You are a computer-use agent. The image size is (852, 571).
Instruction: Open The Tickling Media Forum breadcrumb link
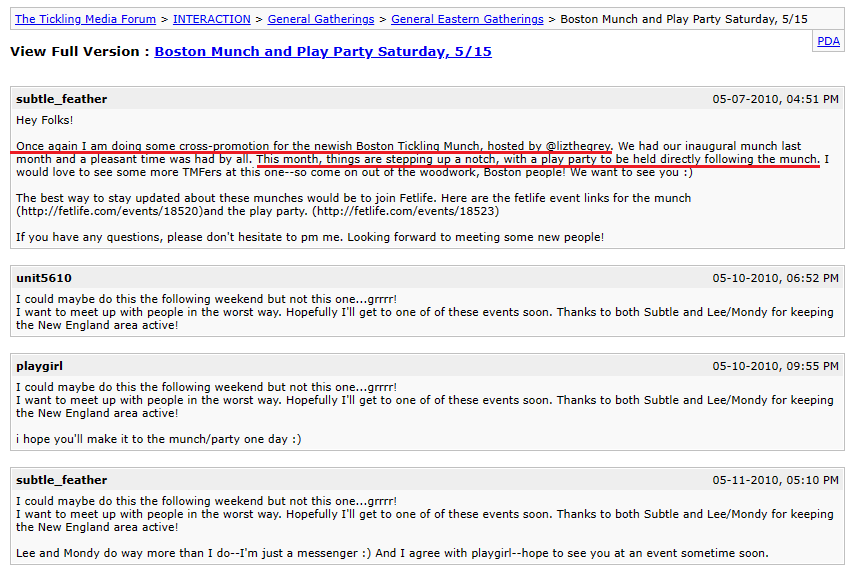click(x=85, y=19)
